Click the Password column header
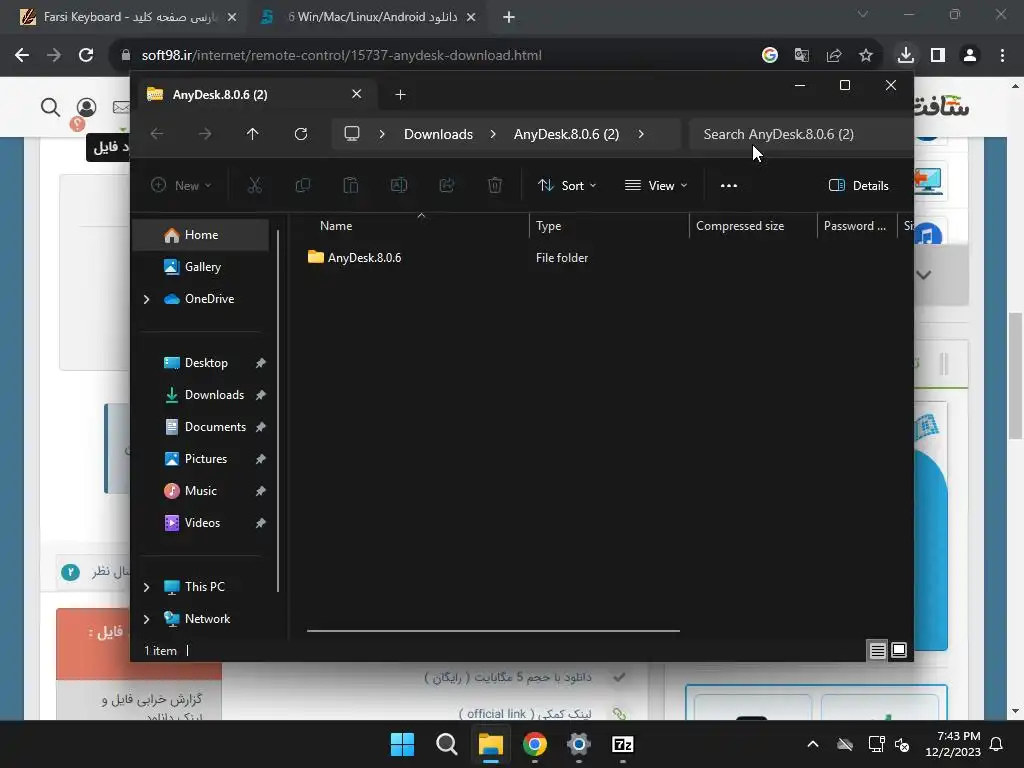 pyautogui.click(x=856, y=226)
